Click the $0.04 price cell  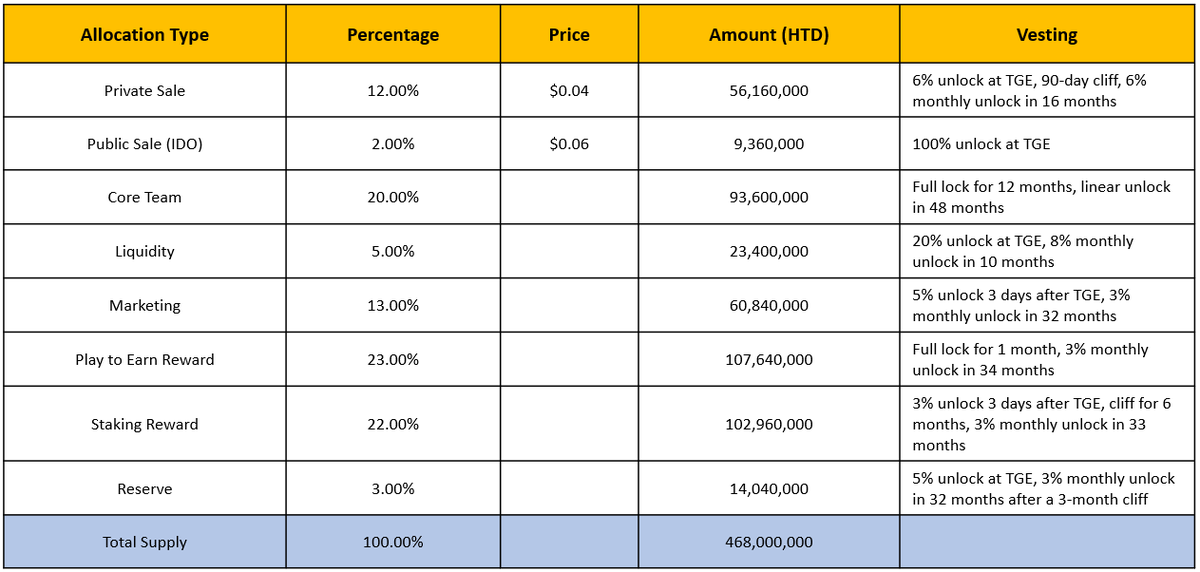569,91
